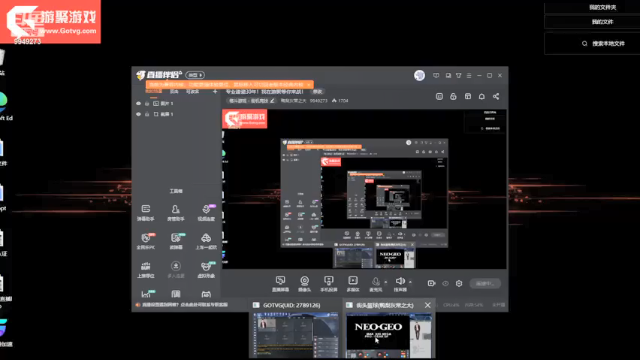
Task: Toggle the eye icon on the second layer
Action: (x=138, y=114)
